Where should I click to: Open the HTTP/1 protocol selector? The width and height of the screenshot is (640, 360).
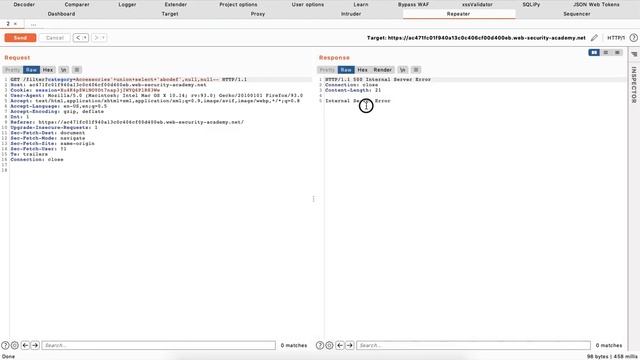616,38
